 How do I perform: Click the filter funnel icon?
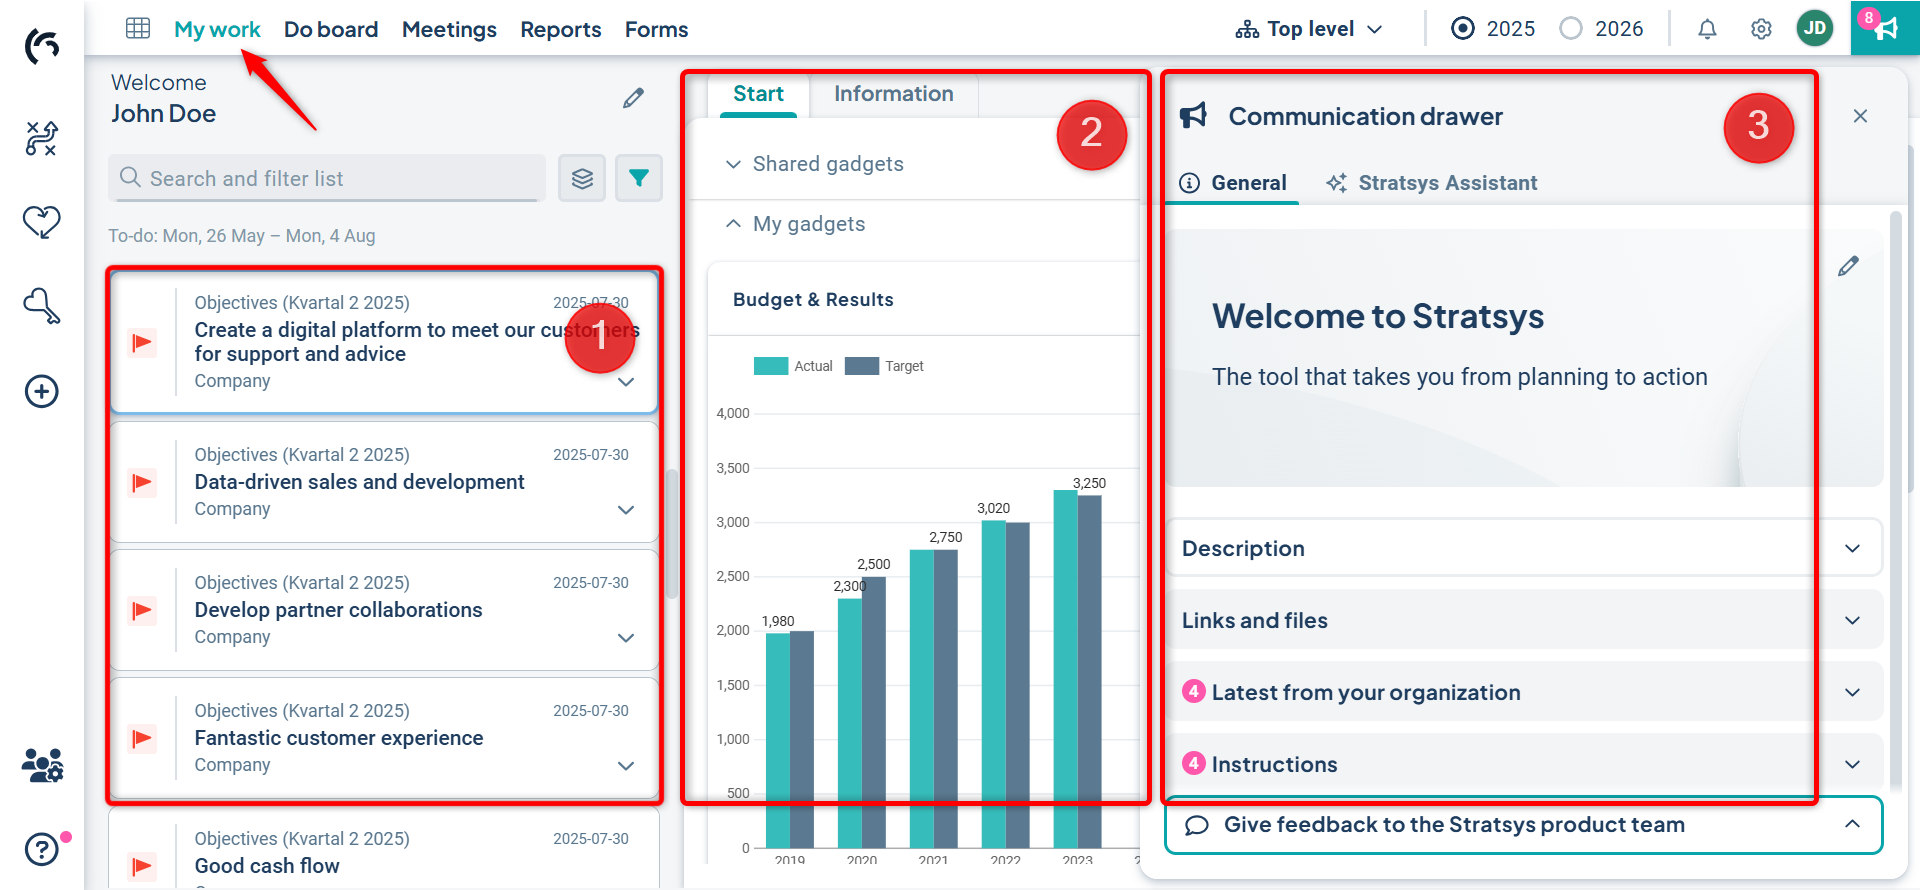638,178
